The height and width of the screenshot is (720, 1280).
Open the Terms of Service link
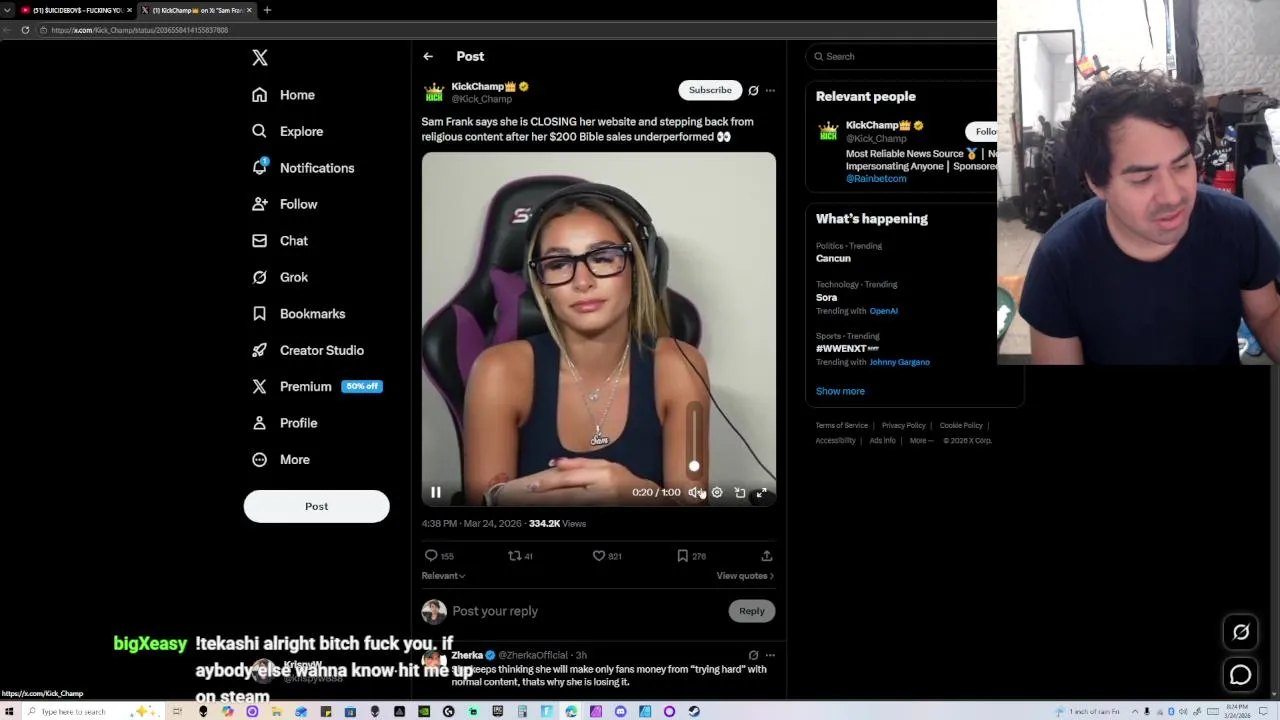pos(842,426)
